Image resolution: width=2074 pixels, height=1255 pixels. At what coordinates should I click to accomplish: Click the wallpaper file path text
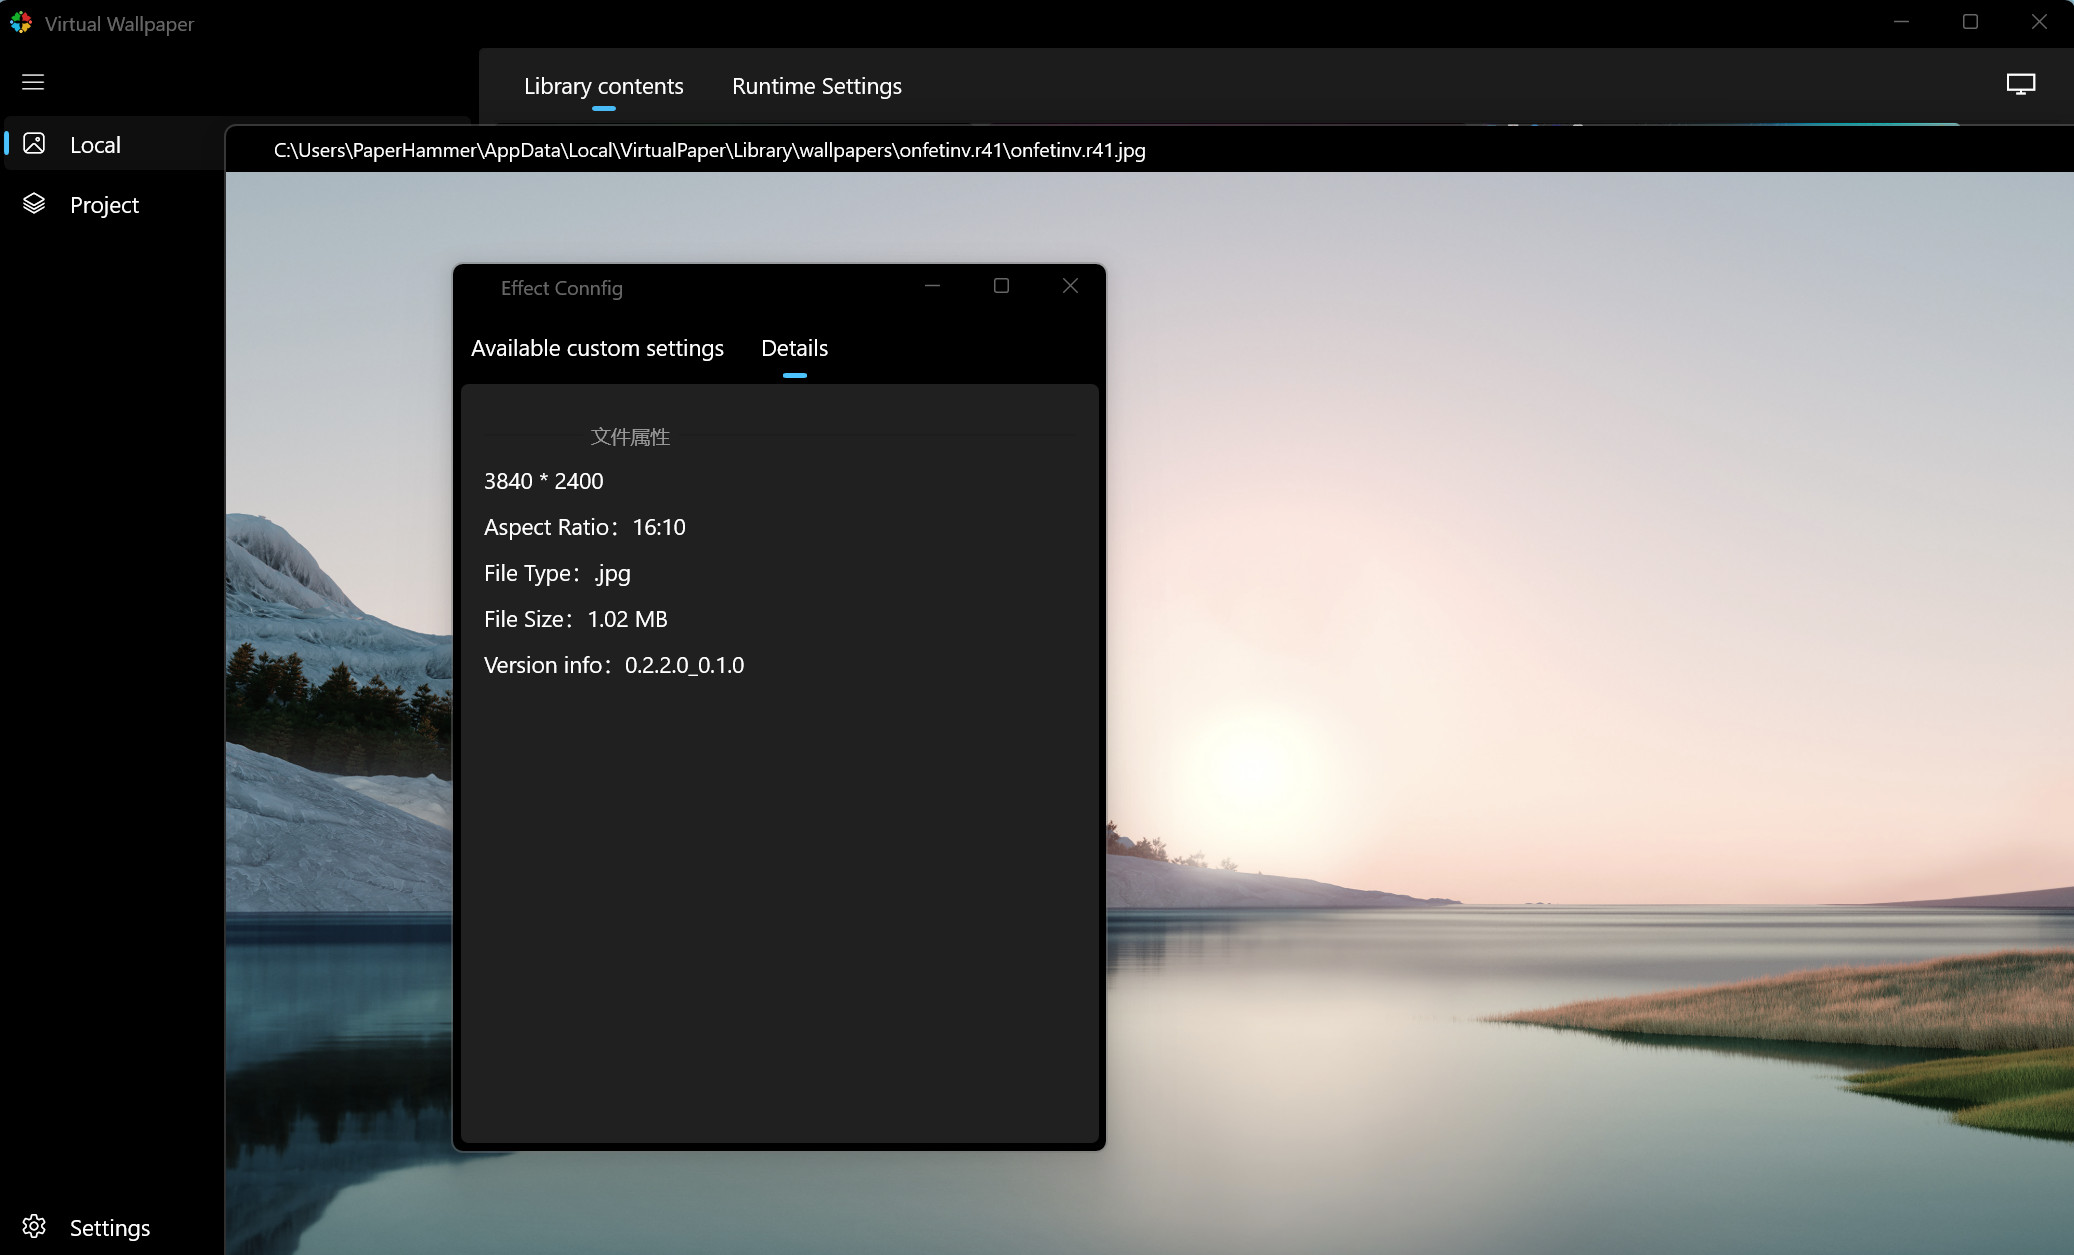click(709, 150)
